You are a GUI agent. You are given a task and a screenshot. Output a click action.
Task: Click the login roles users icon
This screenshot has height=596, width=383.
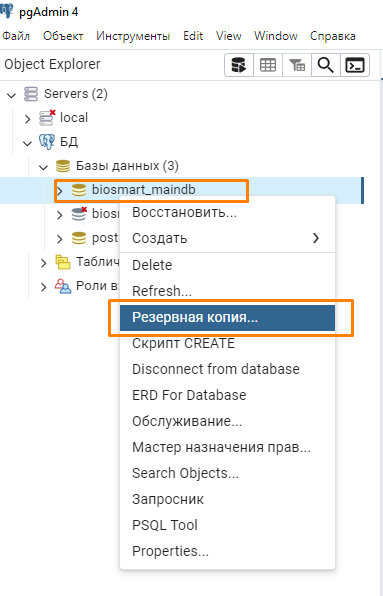point(63,286)
